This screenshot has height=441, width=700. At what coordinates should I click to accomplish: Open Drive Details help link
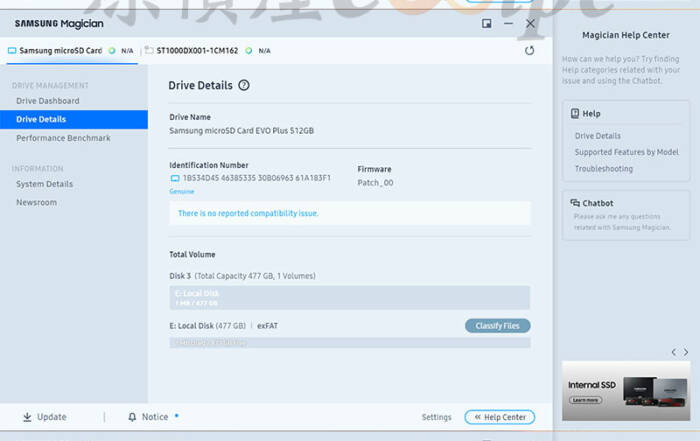pos(597,136)
